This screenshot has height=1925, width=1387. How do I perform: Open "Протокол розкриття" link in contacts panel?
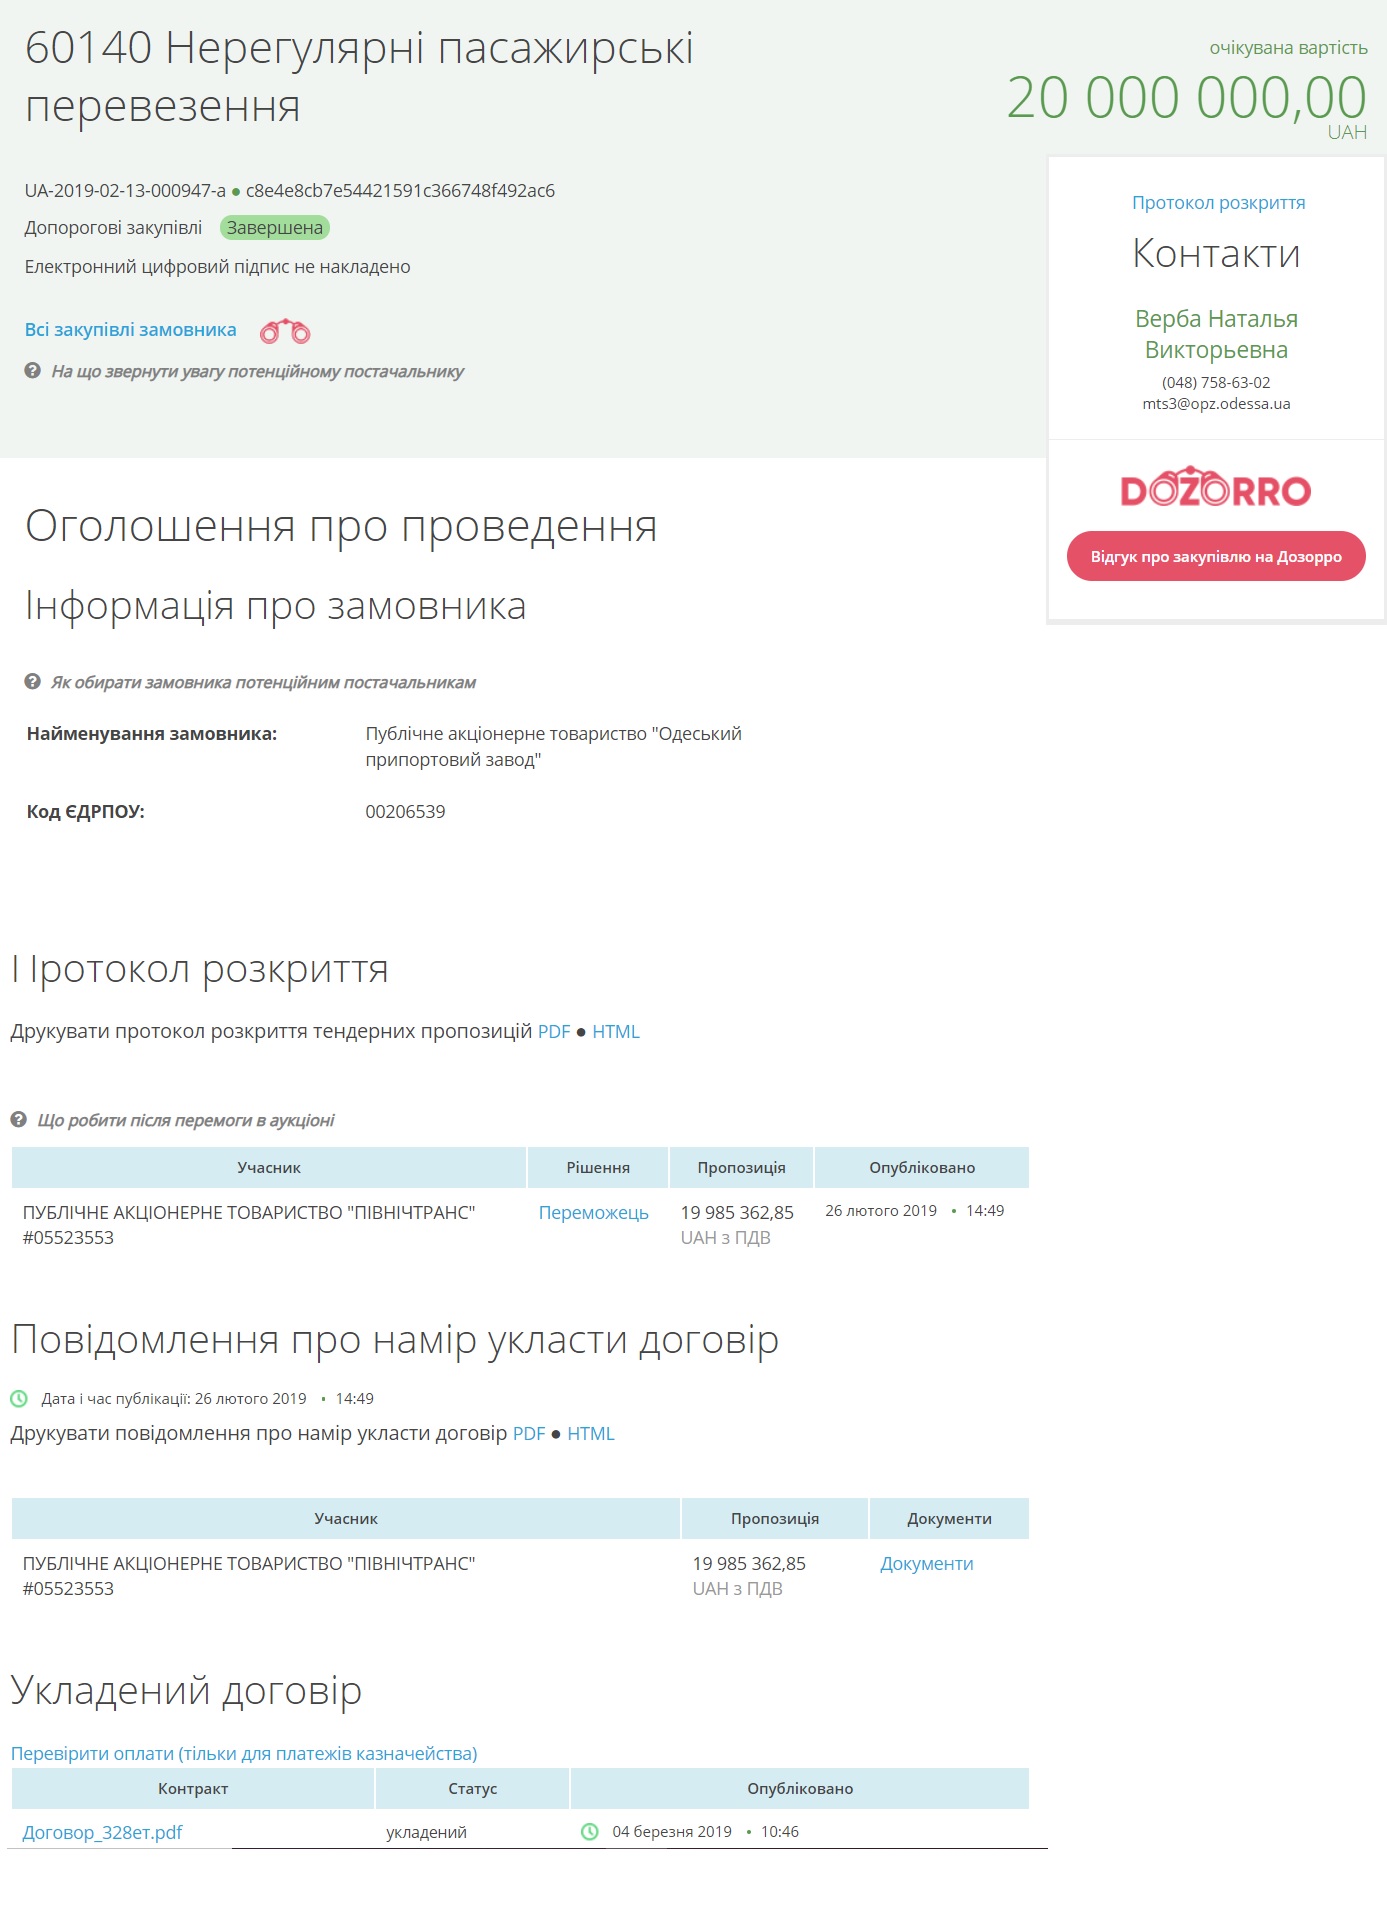click(x=1218, y=203)
